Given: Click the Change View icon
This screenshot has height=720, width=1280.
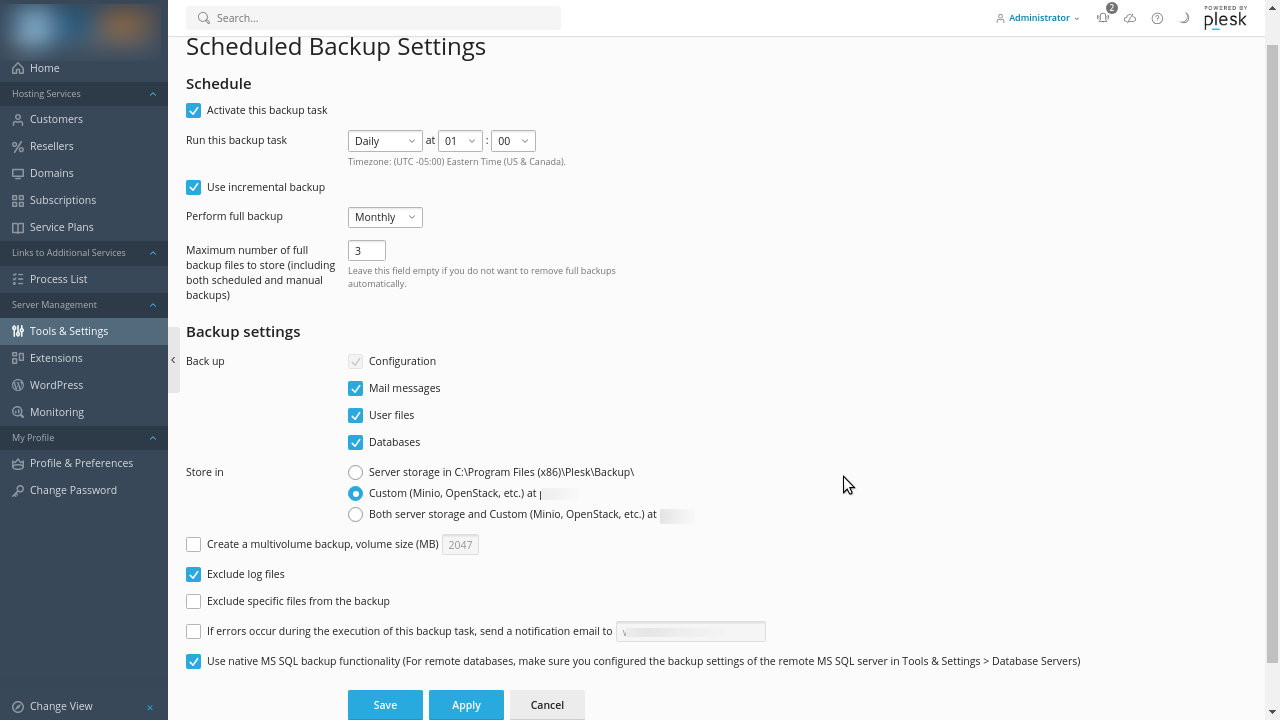Looking at the screenshot, I should point(18,706).
